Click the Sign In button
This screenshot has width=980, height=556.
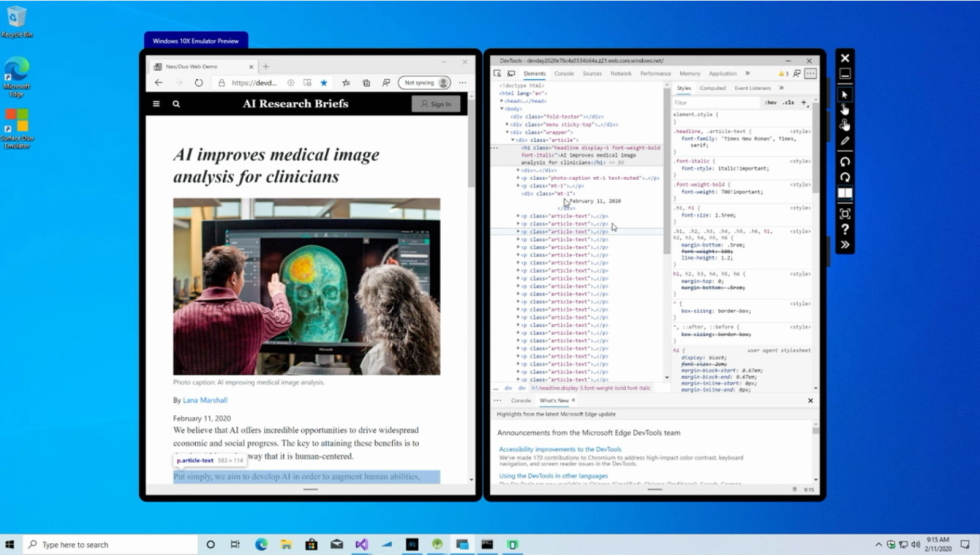coord(436,104)
